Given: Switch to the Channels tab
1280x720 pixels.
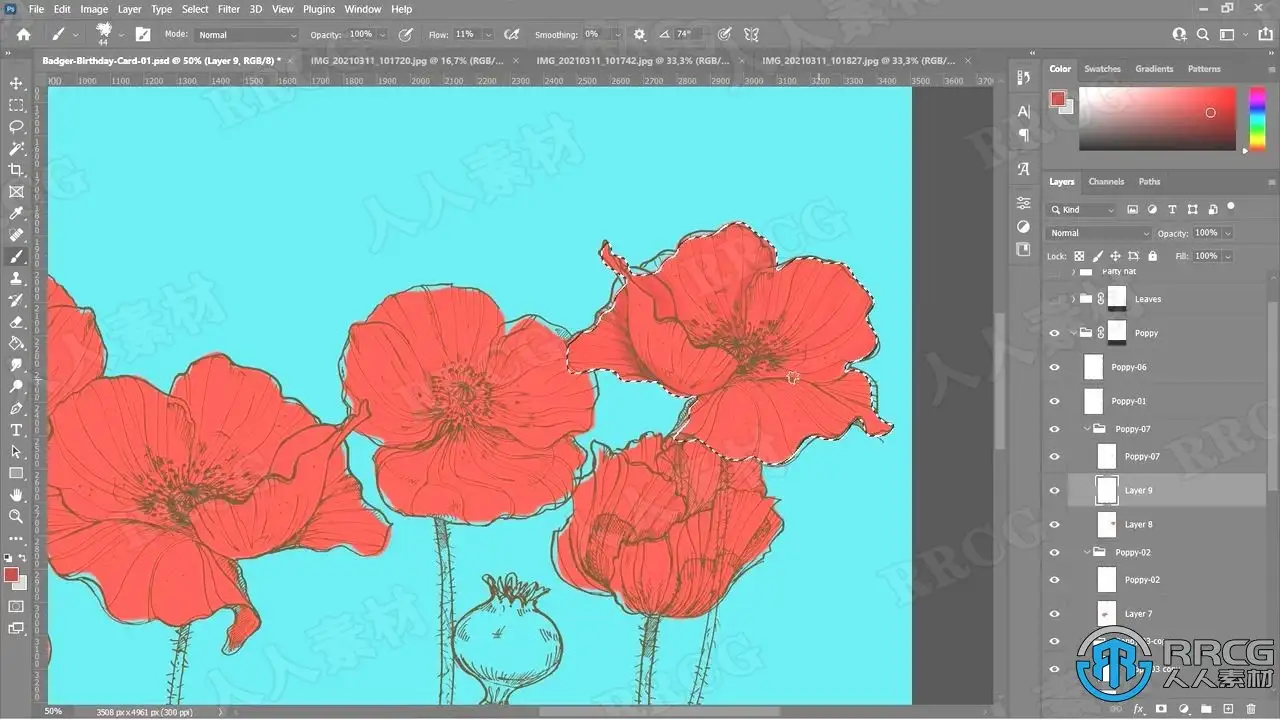Looking at the screenshot, I should point(1106,182).
